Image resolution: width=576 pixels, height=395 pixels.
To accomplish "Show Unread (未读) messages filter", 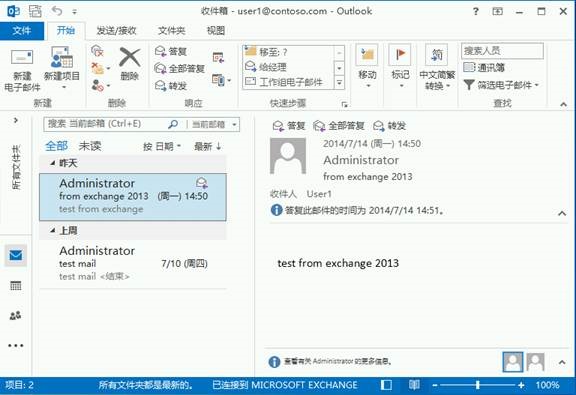I will pos(90,146).
